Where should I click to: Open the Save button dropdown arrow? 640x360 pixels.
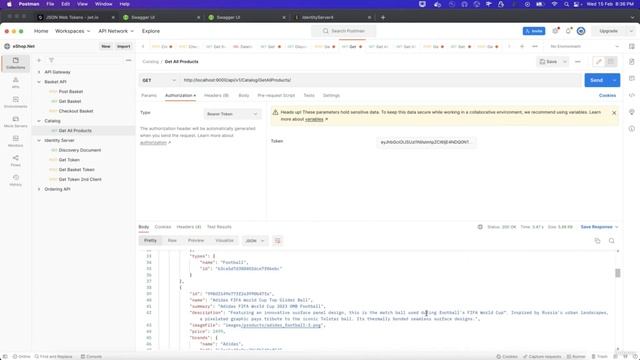coord(565,62)
